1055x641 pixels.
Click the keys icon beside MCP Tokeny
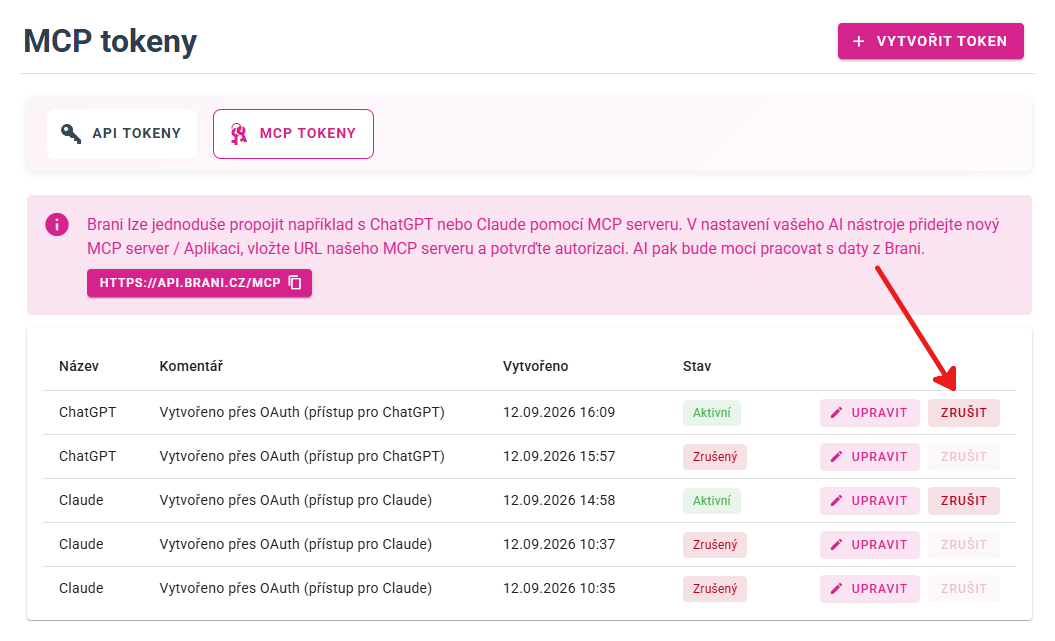tap(238, 134)
